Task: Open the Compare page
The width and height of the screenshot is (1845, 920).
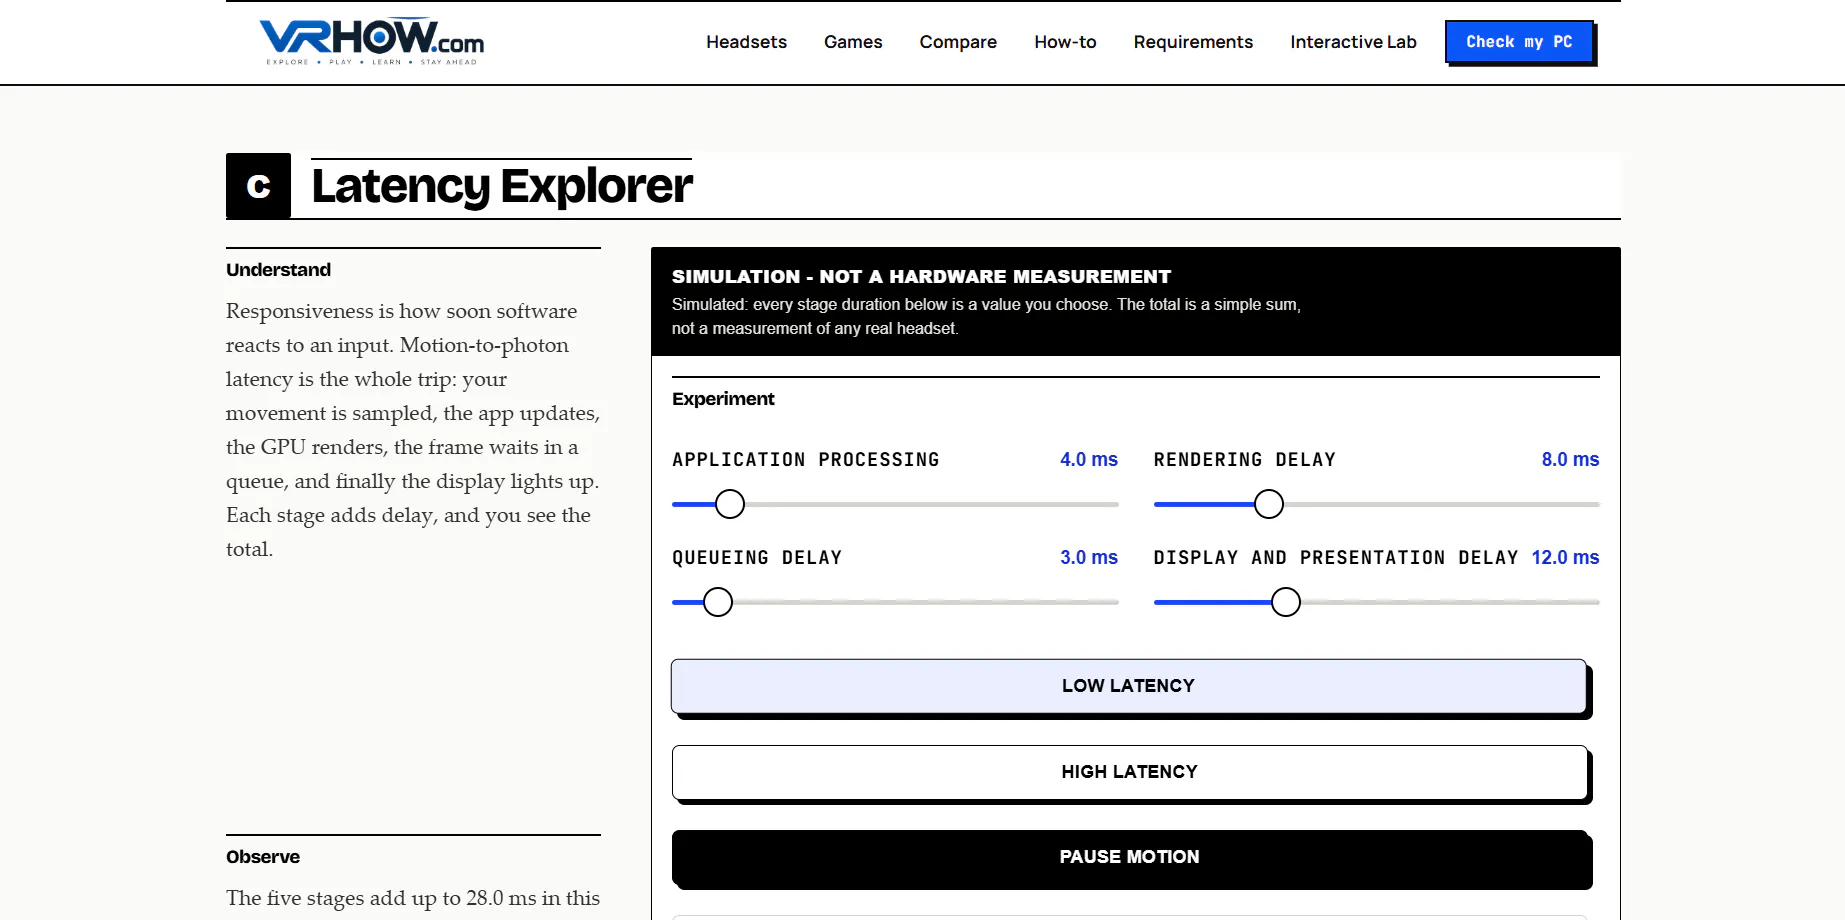Action: pyautogui.click(x=958, y=42)
